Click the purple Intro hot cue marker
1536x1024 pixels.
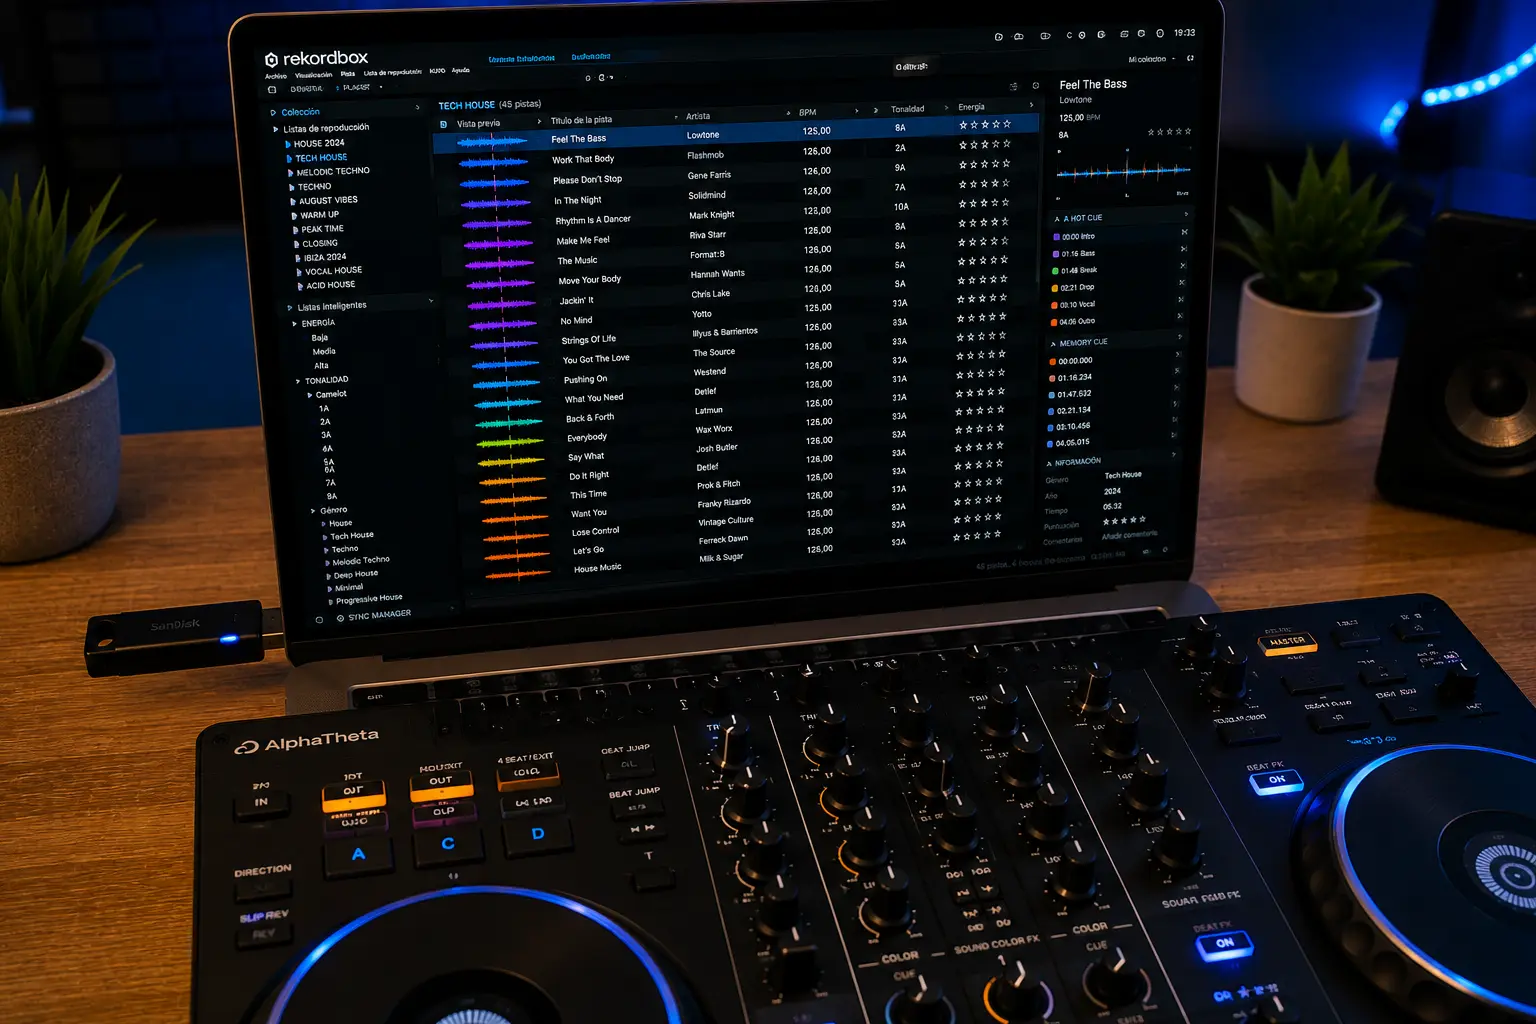click(1056, 237)
